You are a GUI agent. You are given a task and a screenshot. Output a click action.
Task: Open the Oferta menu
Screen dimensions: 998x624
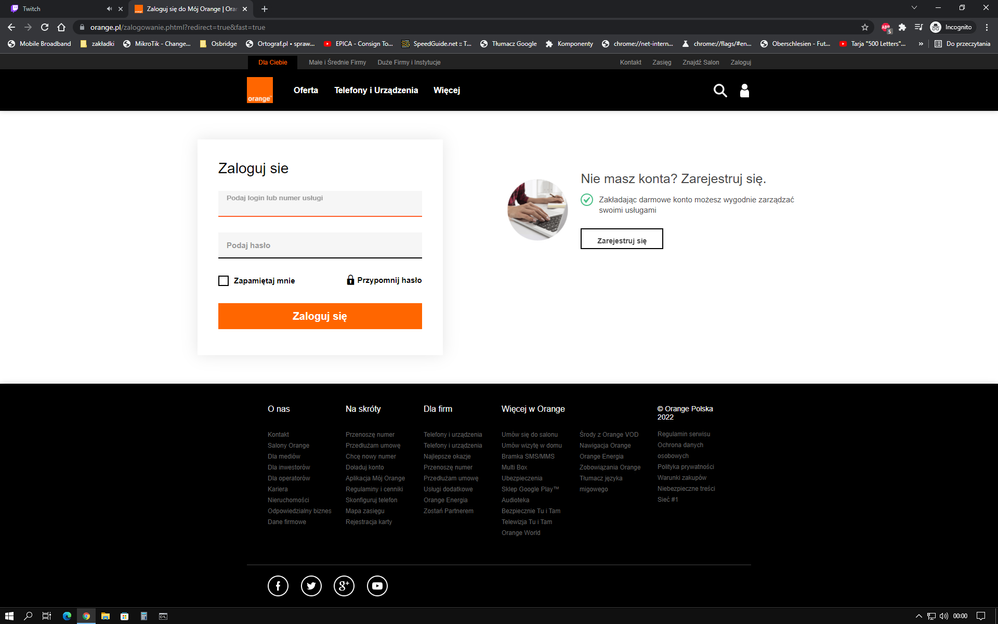306,90
